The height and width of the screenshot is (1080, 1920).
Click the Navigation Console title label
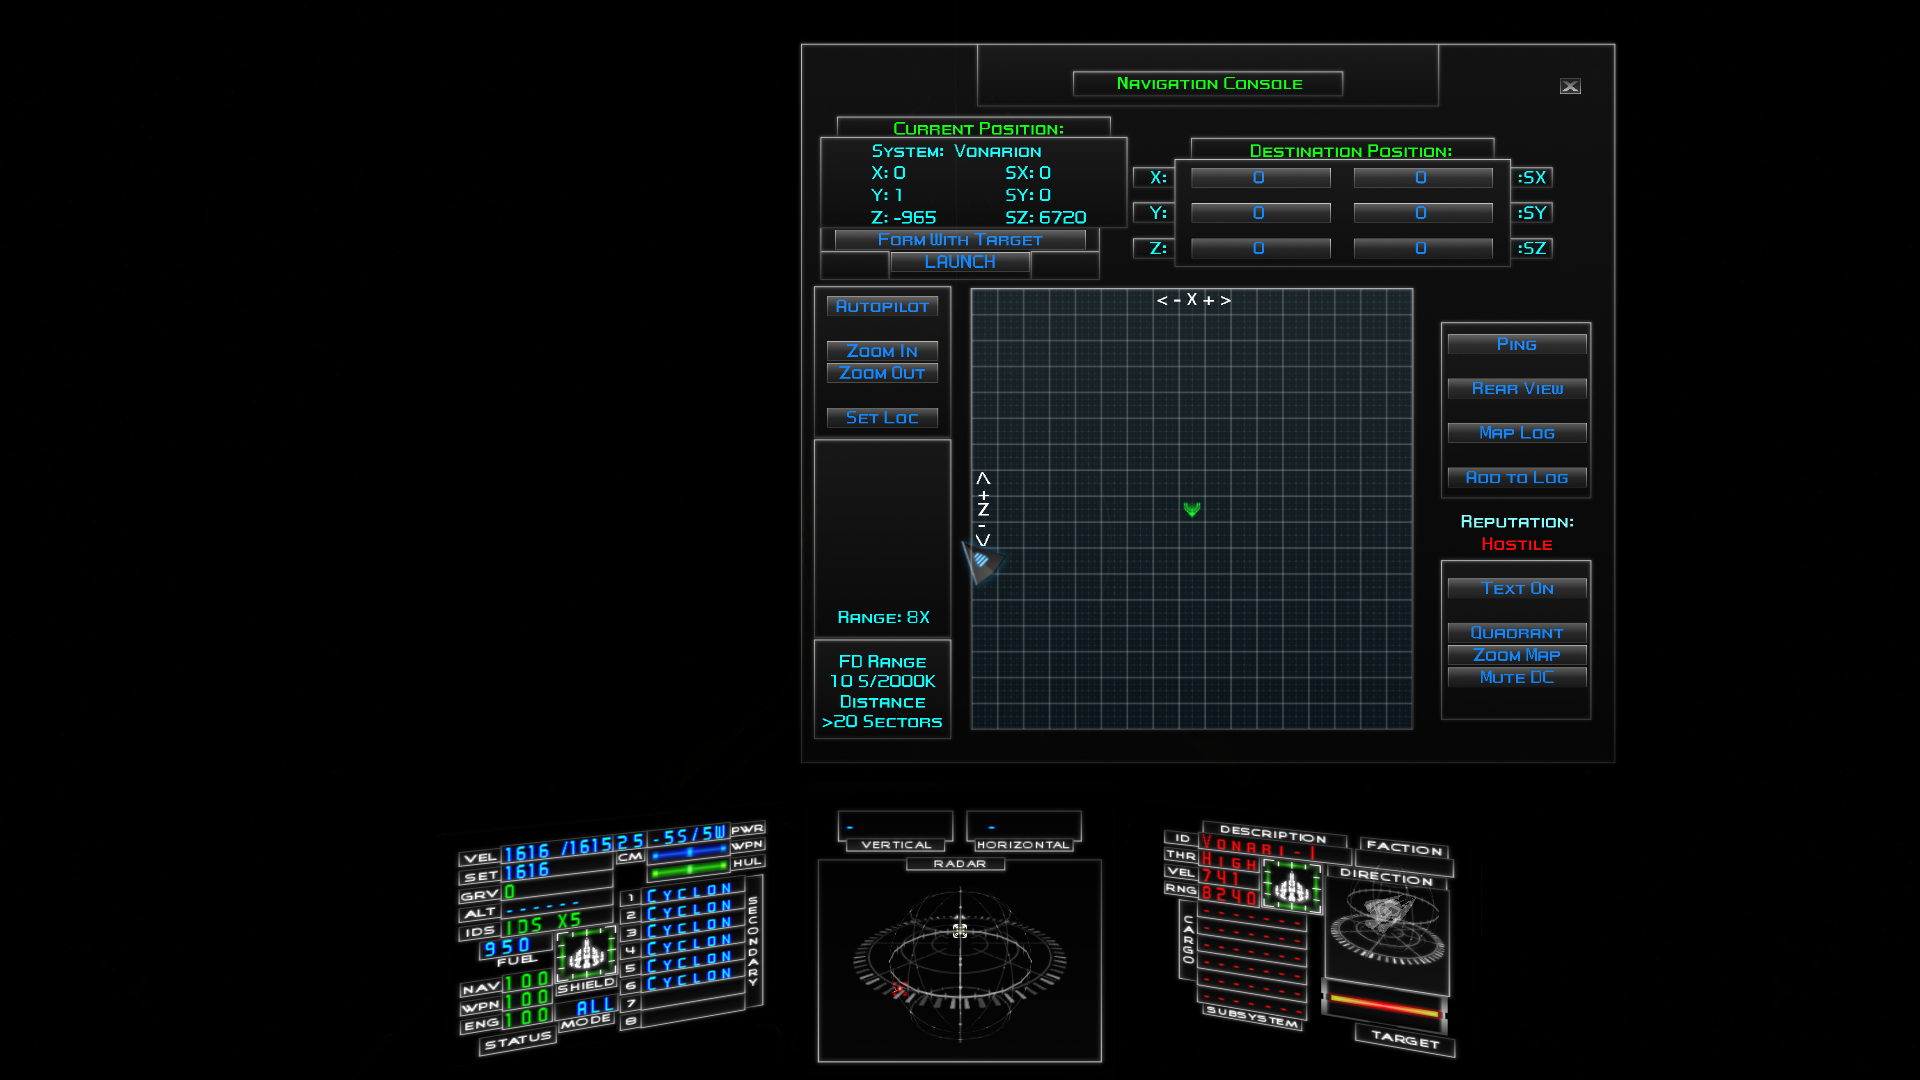[x=1209, y=84]
